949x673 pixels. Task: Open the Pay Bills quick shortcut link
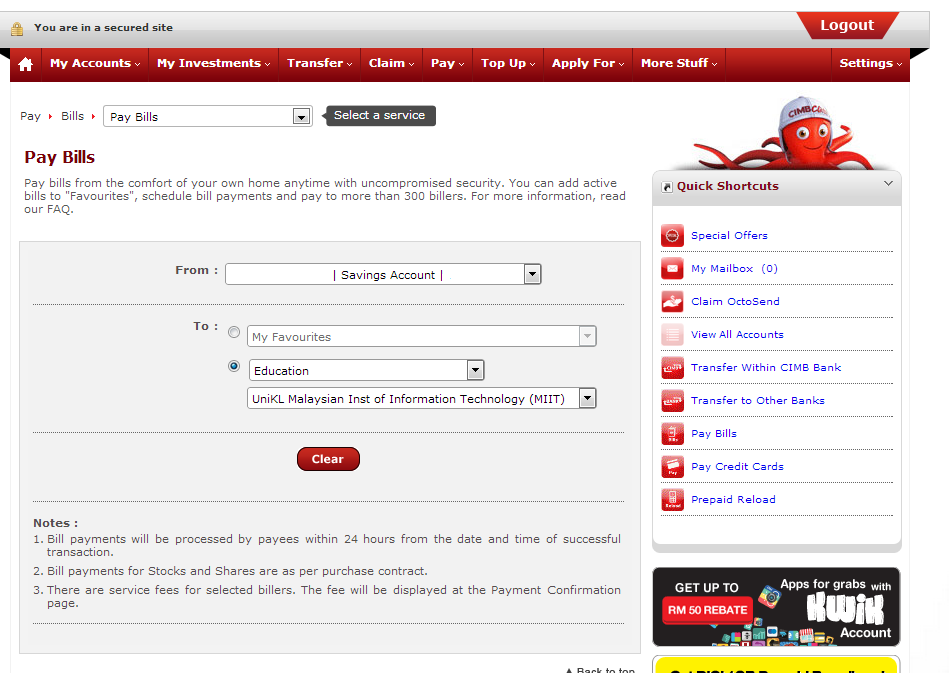pos(714,433)
